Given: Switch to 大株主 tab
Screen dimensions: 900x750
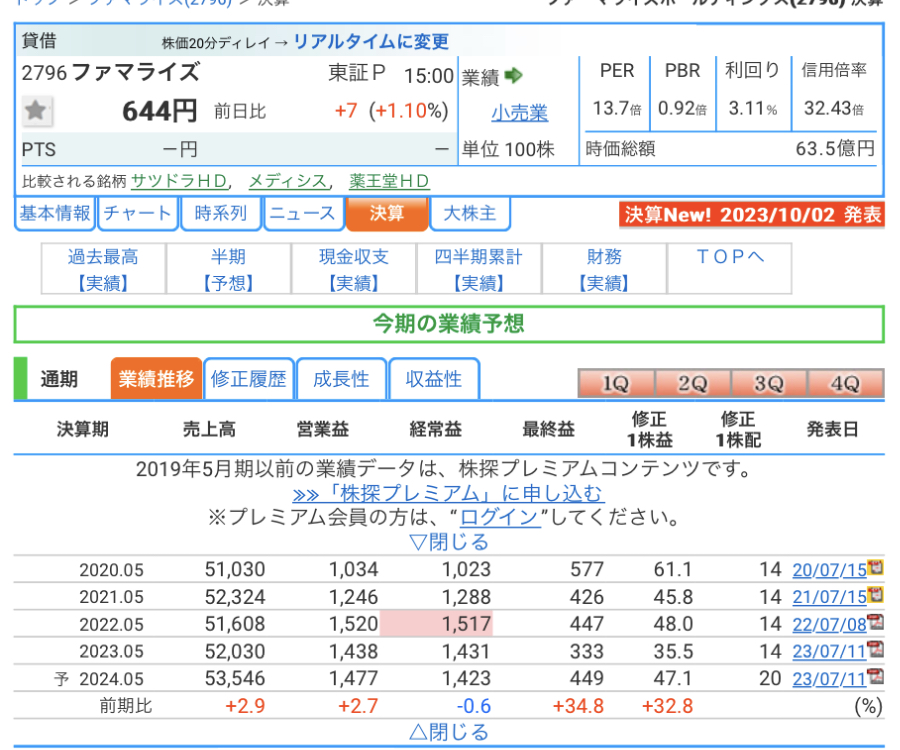Looking at the screenshot, I should [x=470, y=213].
